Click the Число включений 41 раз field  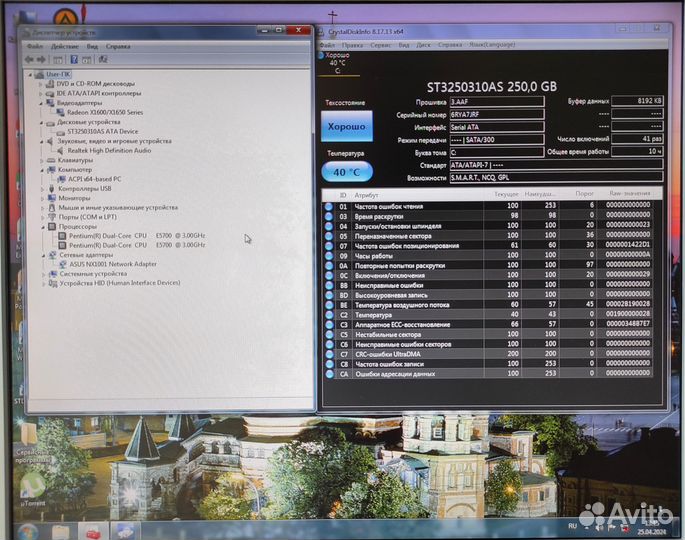click(637, 138)
